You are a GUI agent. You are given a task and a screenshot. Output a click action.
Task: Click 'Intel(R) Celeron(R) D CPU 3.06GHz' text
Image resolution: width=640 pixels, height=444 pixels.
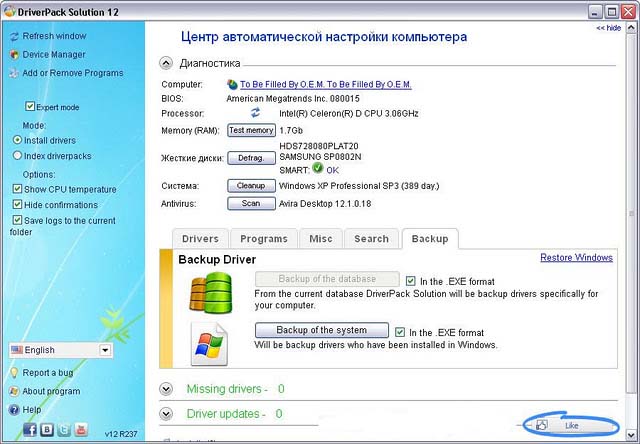click(x=349, y=113)
